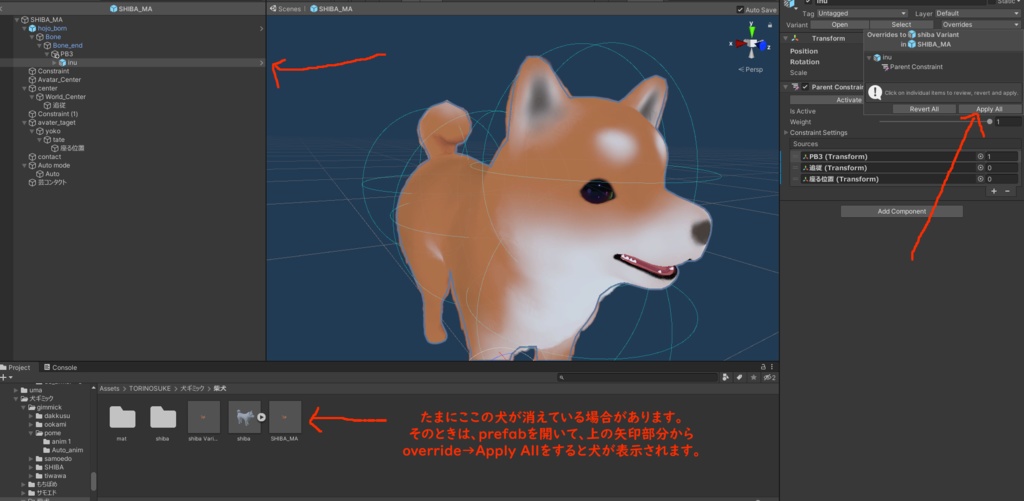Click the Variant Open button
This screenshot has height=501, width=1024.
click(x=839, y=25)
